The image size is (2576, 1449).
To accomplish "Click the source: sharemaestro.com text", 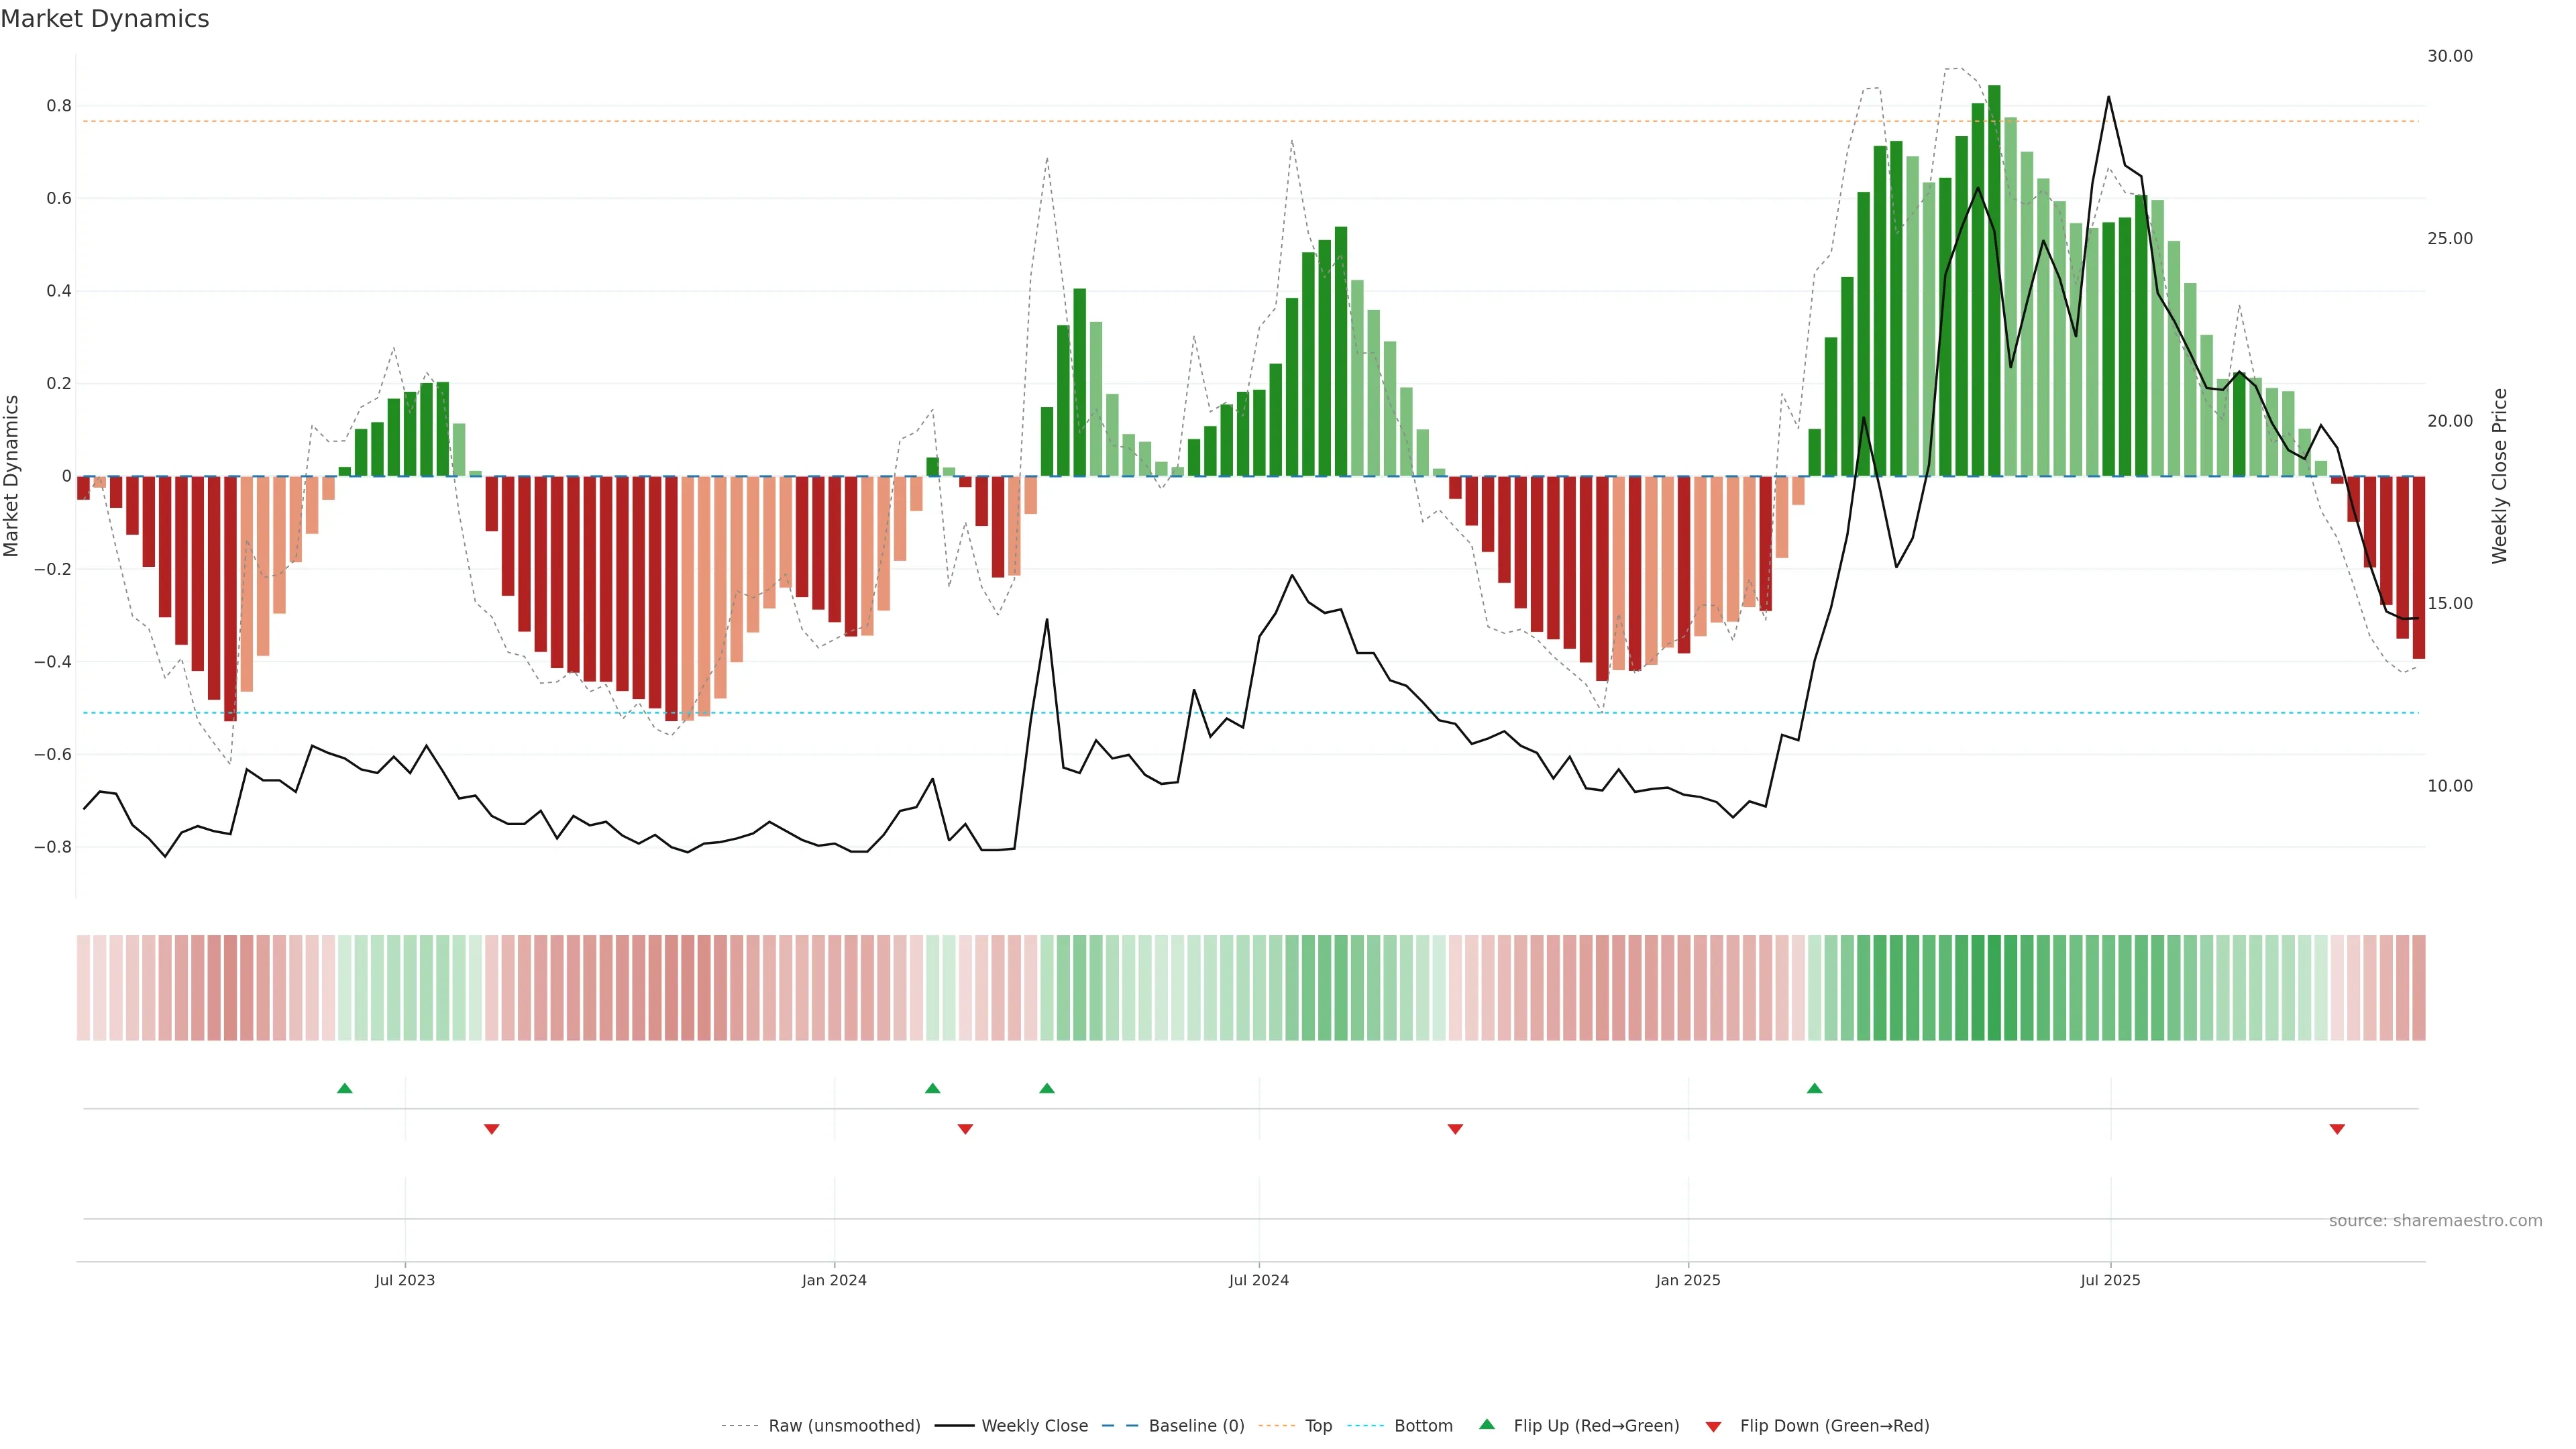I will (x=2435, y=1220).
